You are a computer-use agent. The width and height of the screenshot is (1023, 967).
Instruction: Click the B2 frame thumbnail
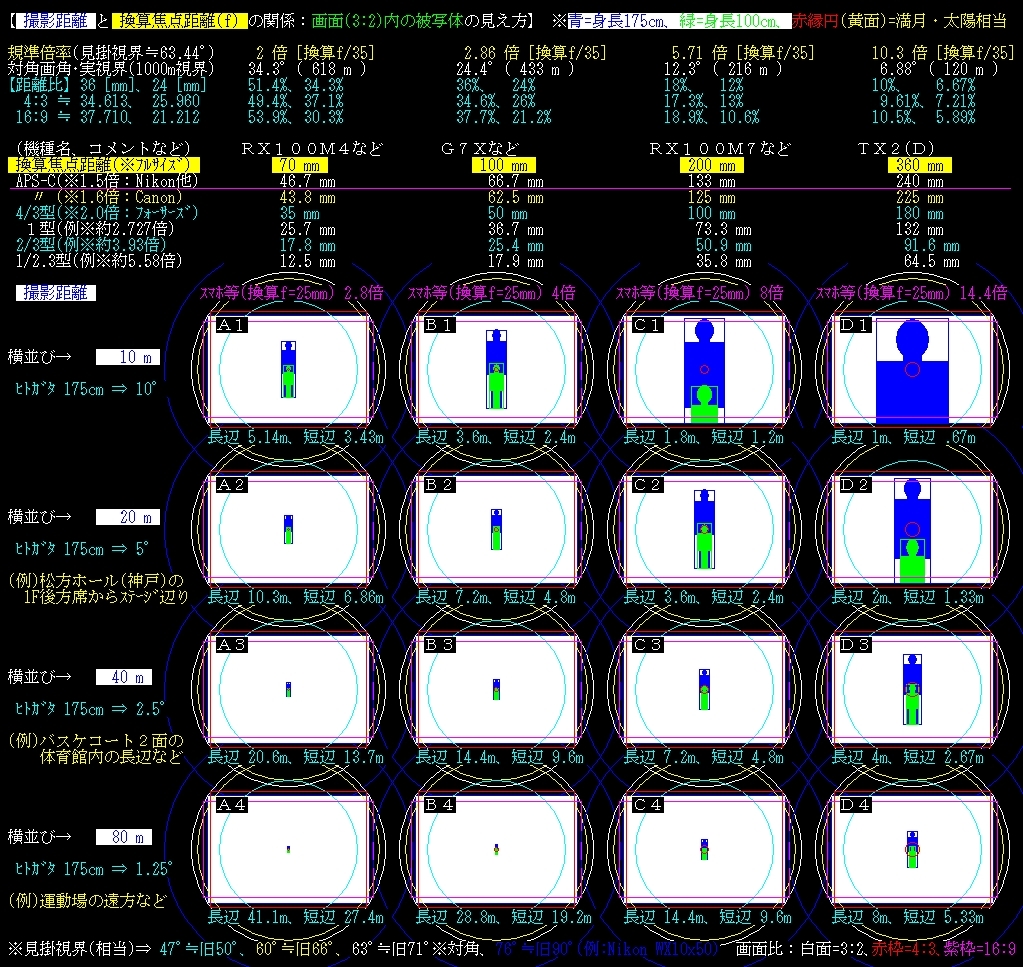coord(496,529)
